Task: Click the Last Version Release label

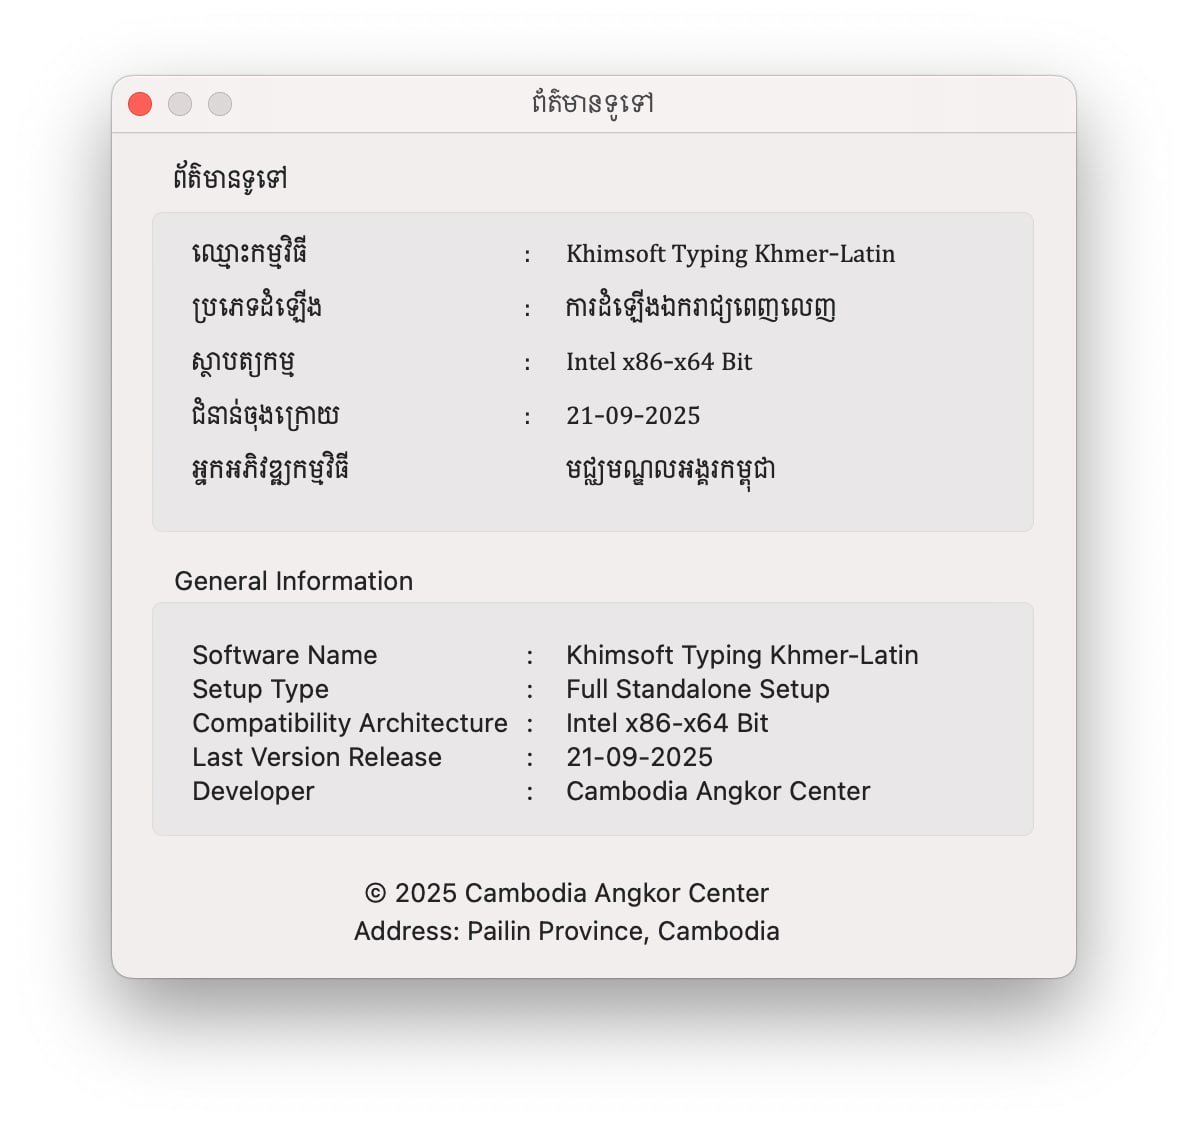Action: (x=317, y=757)
